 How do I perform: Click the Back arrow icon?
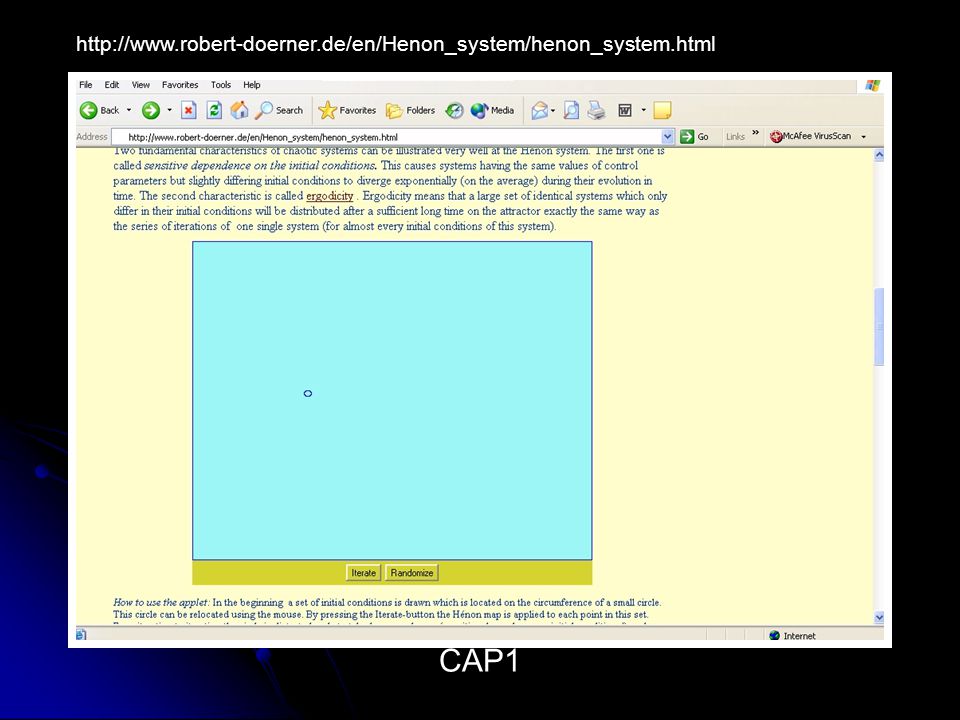(89, 110)
